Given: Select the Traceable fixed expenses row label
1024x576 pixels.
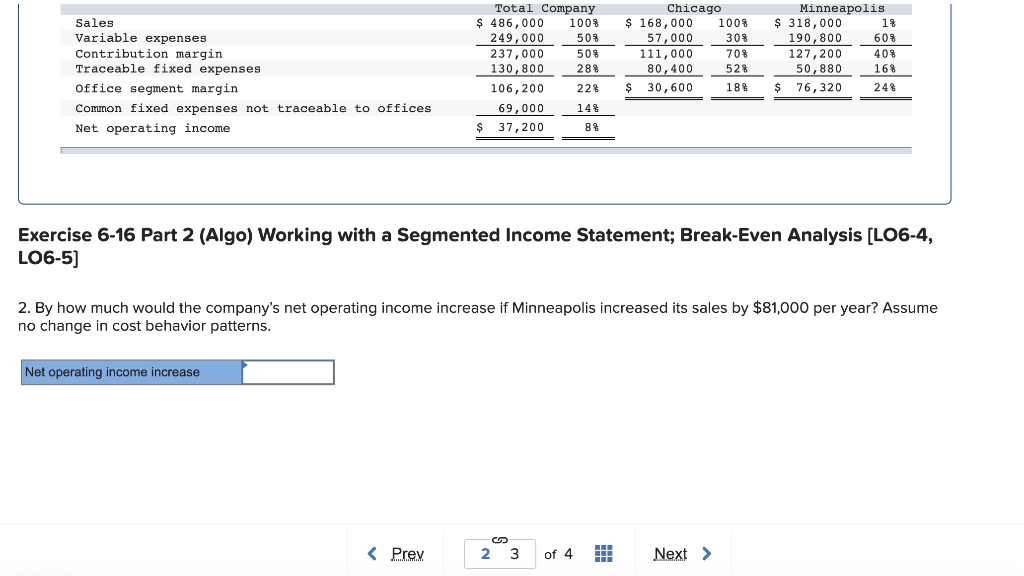Looking at the screenshot, I should click(168, 69).
